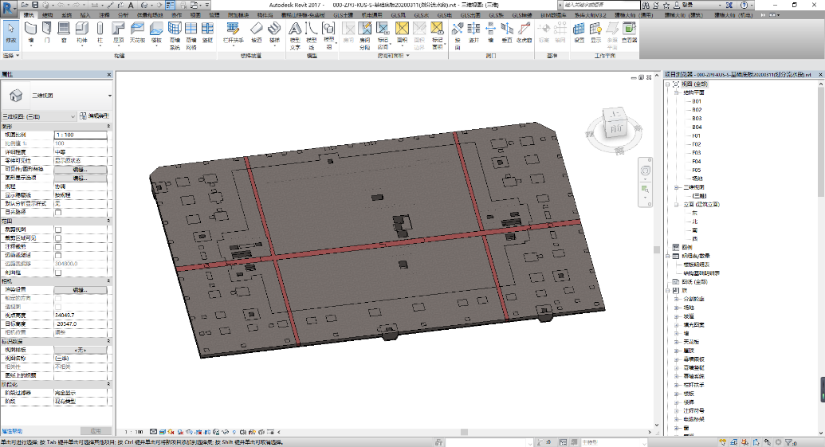This screenshot has width=825, height=447.
Task: Collapse the 明细表/数量 schedules node
Action: coord(669,256)
